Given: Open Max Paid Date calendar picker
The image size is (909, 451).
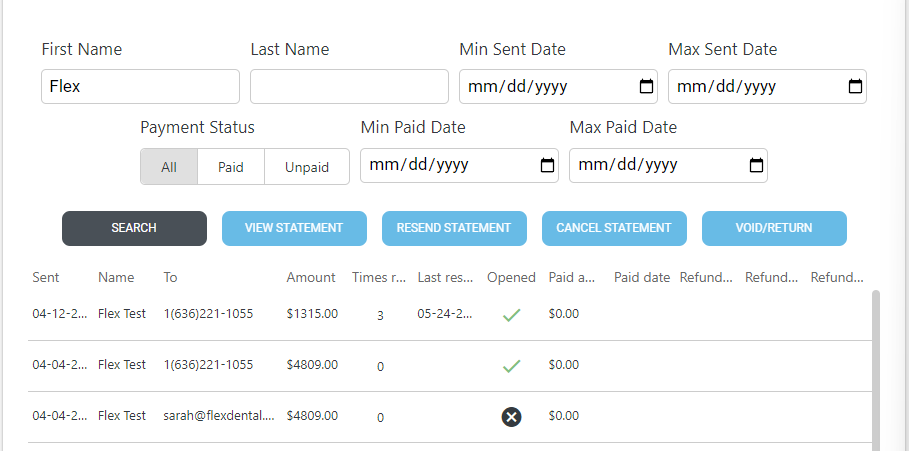Looking at the screenshot, I should click(x=757, y=165).
